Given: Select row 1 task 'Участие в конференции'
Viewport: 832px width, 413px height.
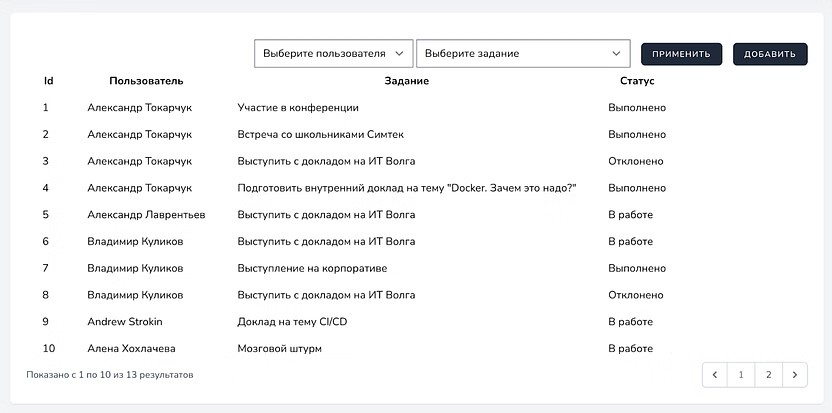Looking at the screenshot, I should pyautogui.click(x=298, y=108).
